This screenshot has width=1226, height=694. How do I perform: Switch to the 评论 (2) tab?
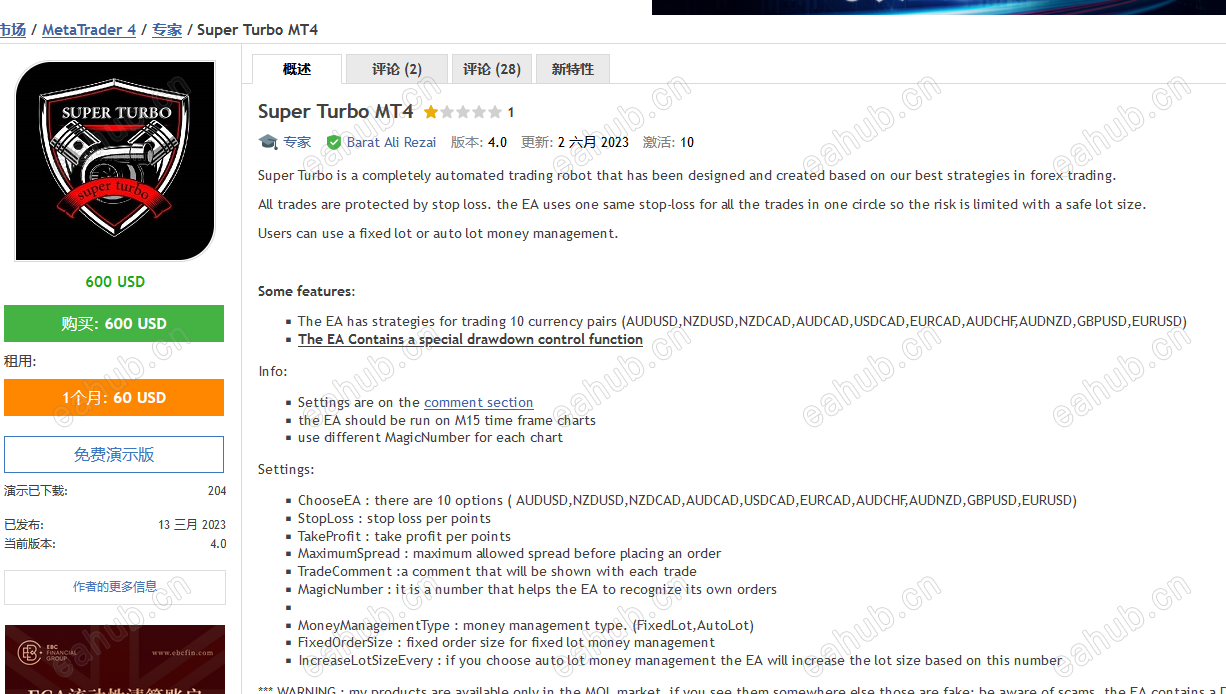[397, 69]
